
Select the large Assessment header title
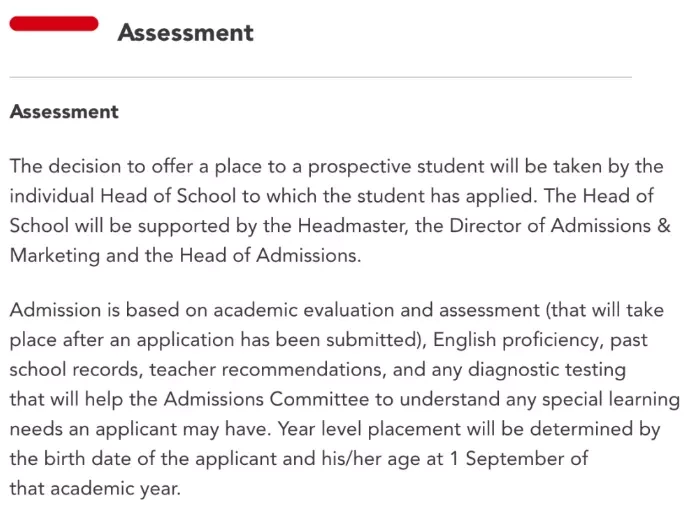[186, 32]
